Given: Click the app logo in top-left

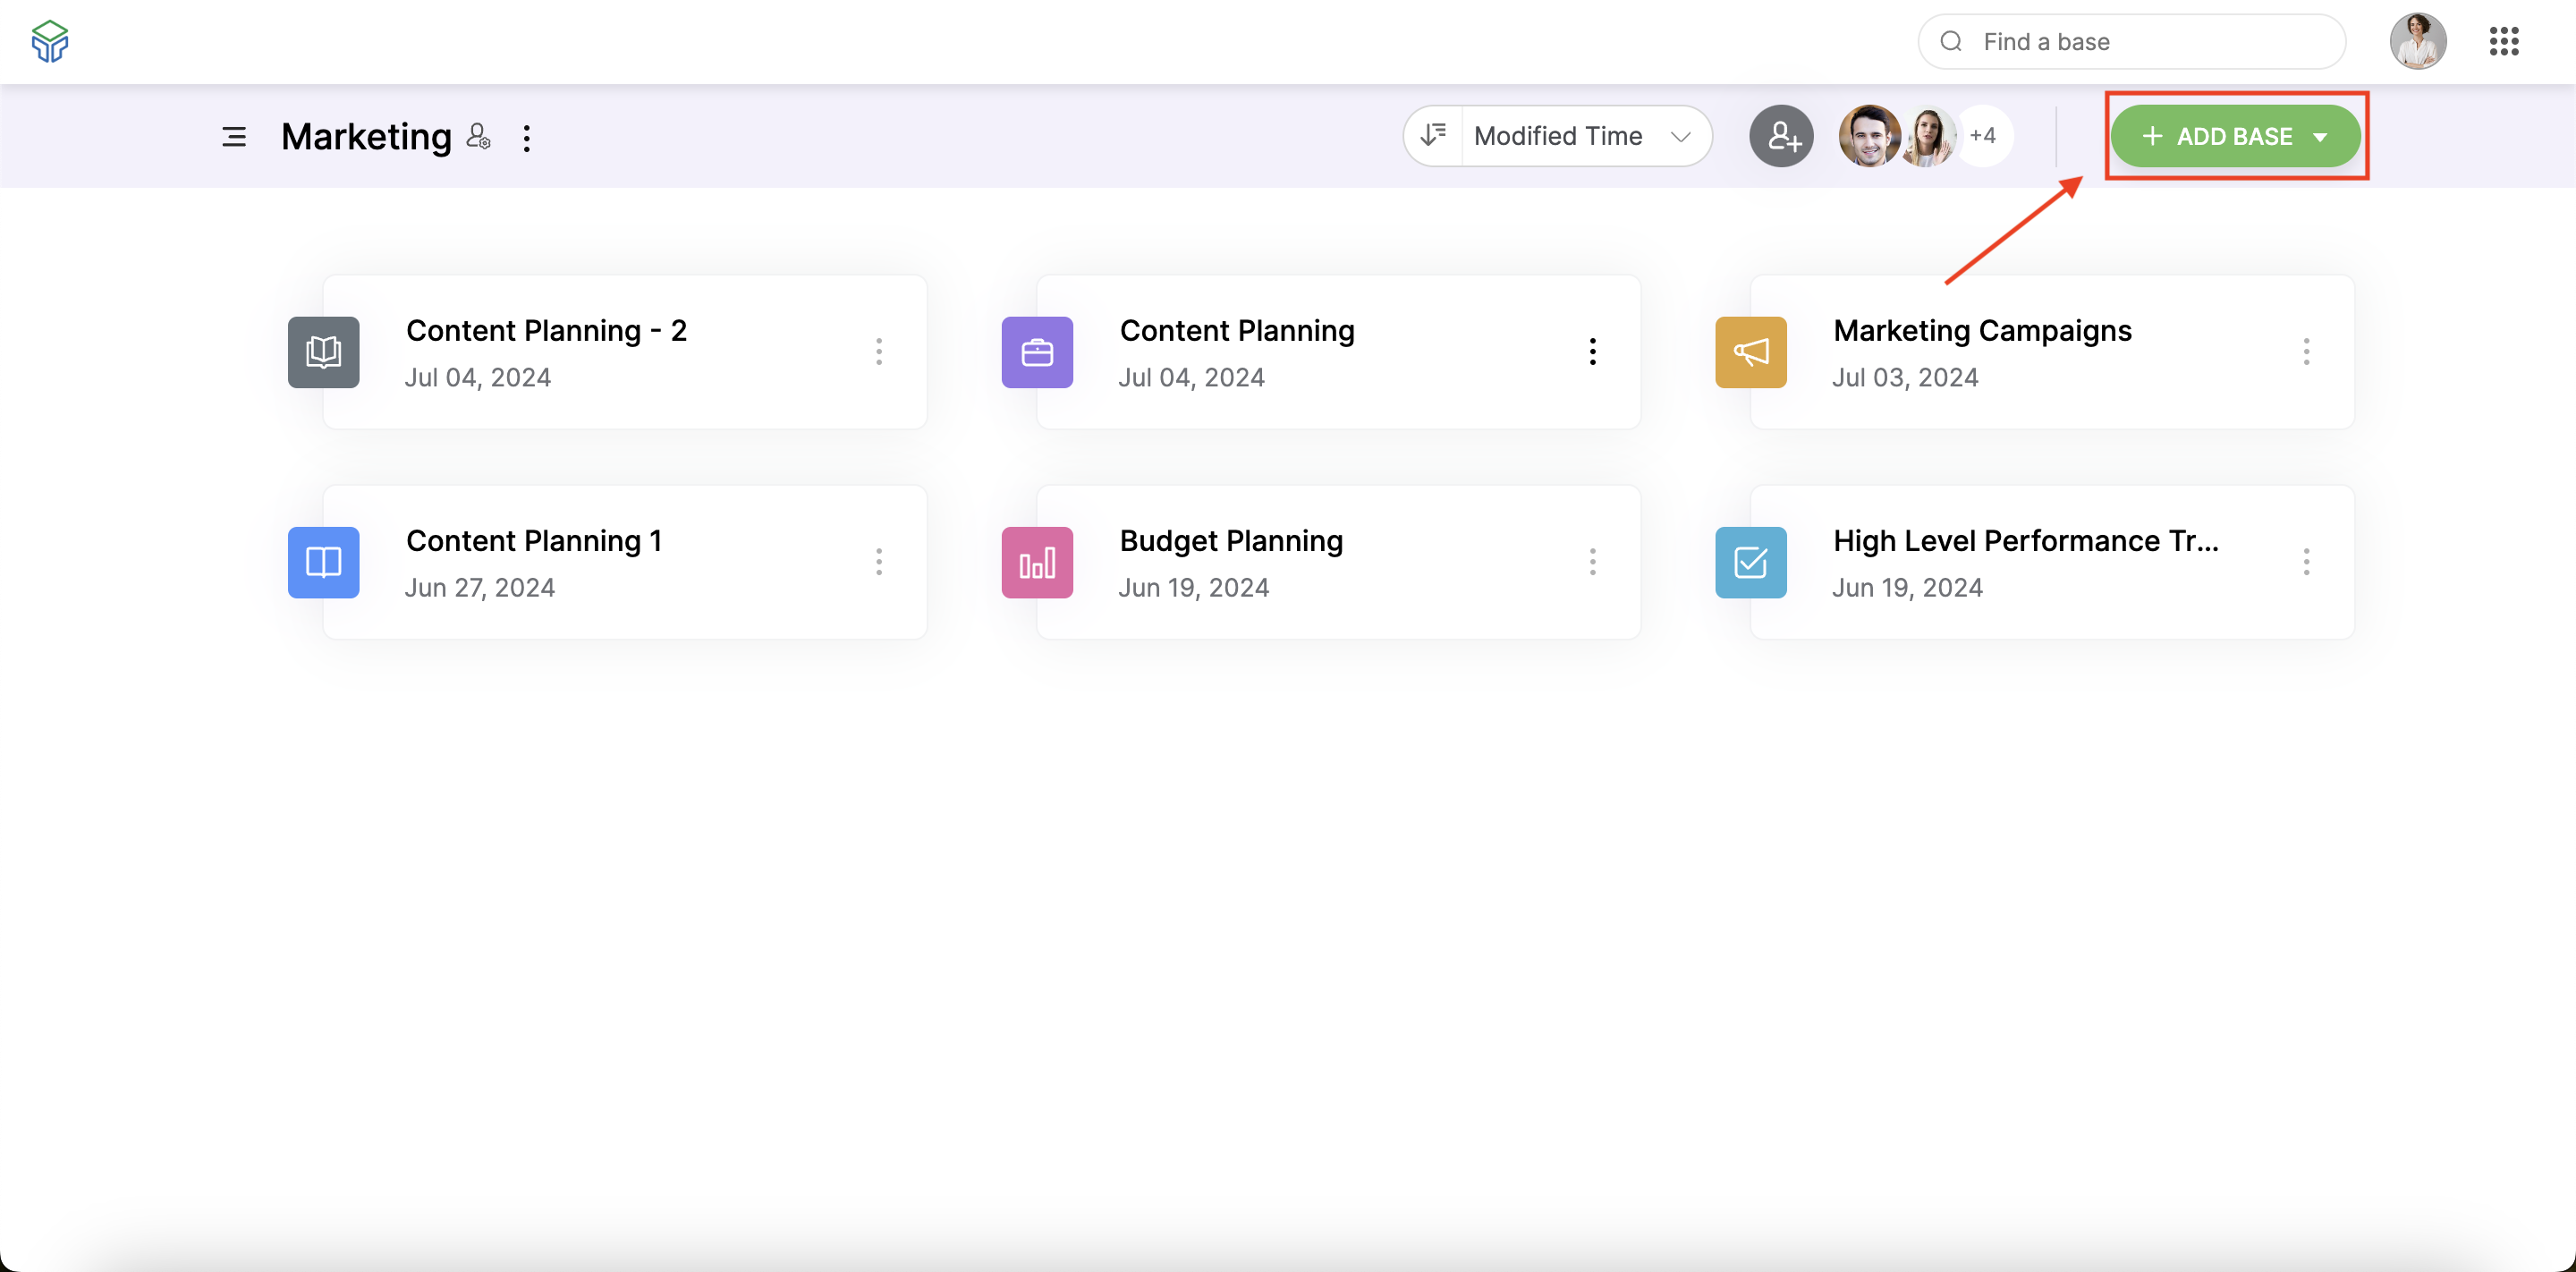Looking at the screenshot, I should click(x=50, y=42).
